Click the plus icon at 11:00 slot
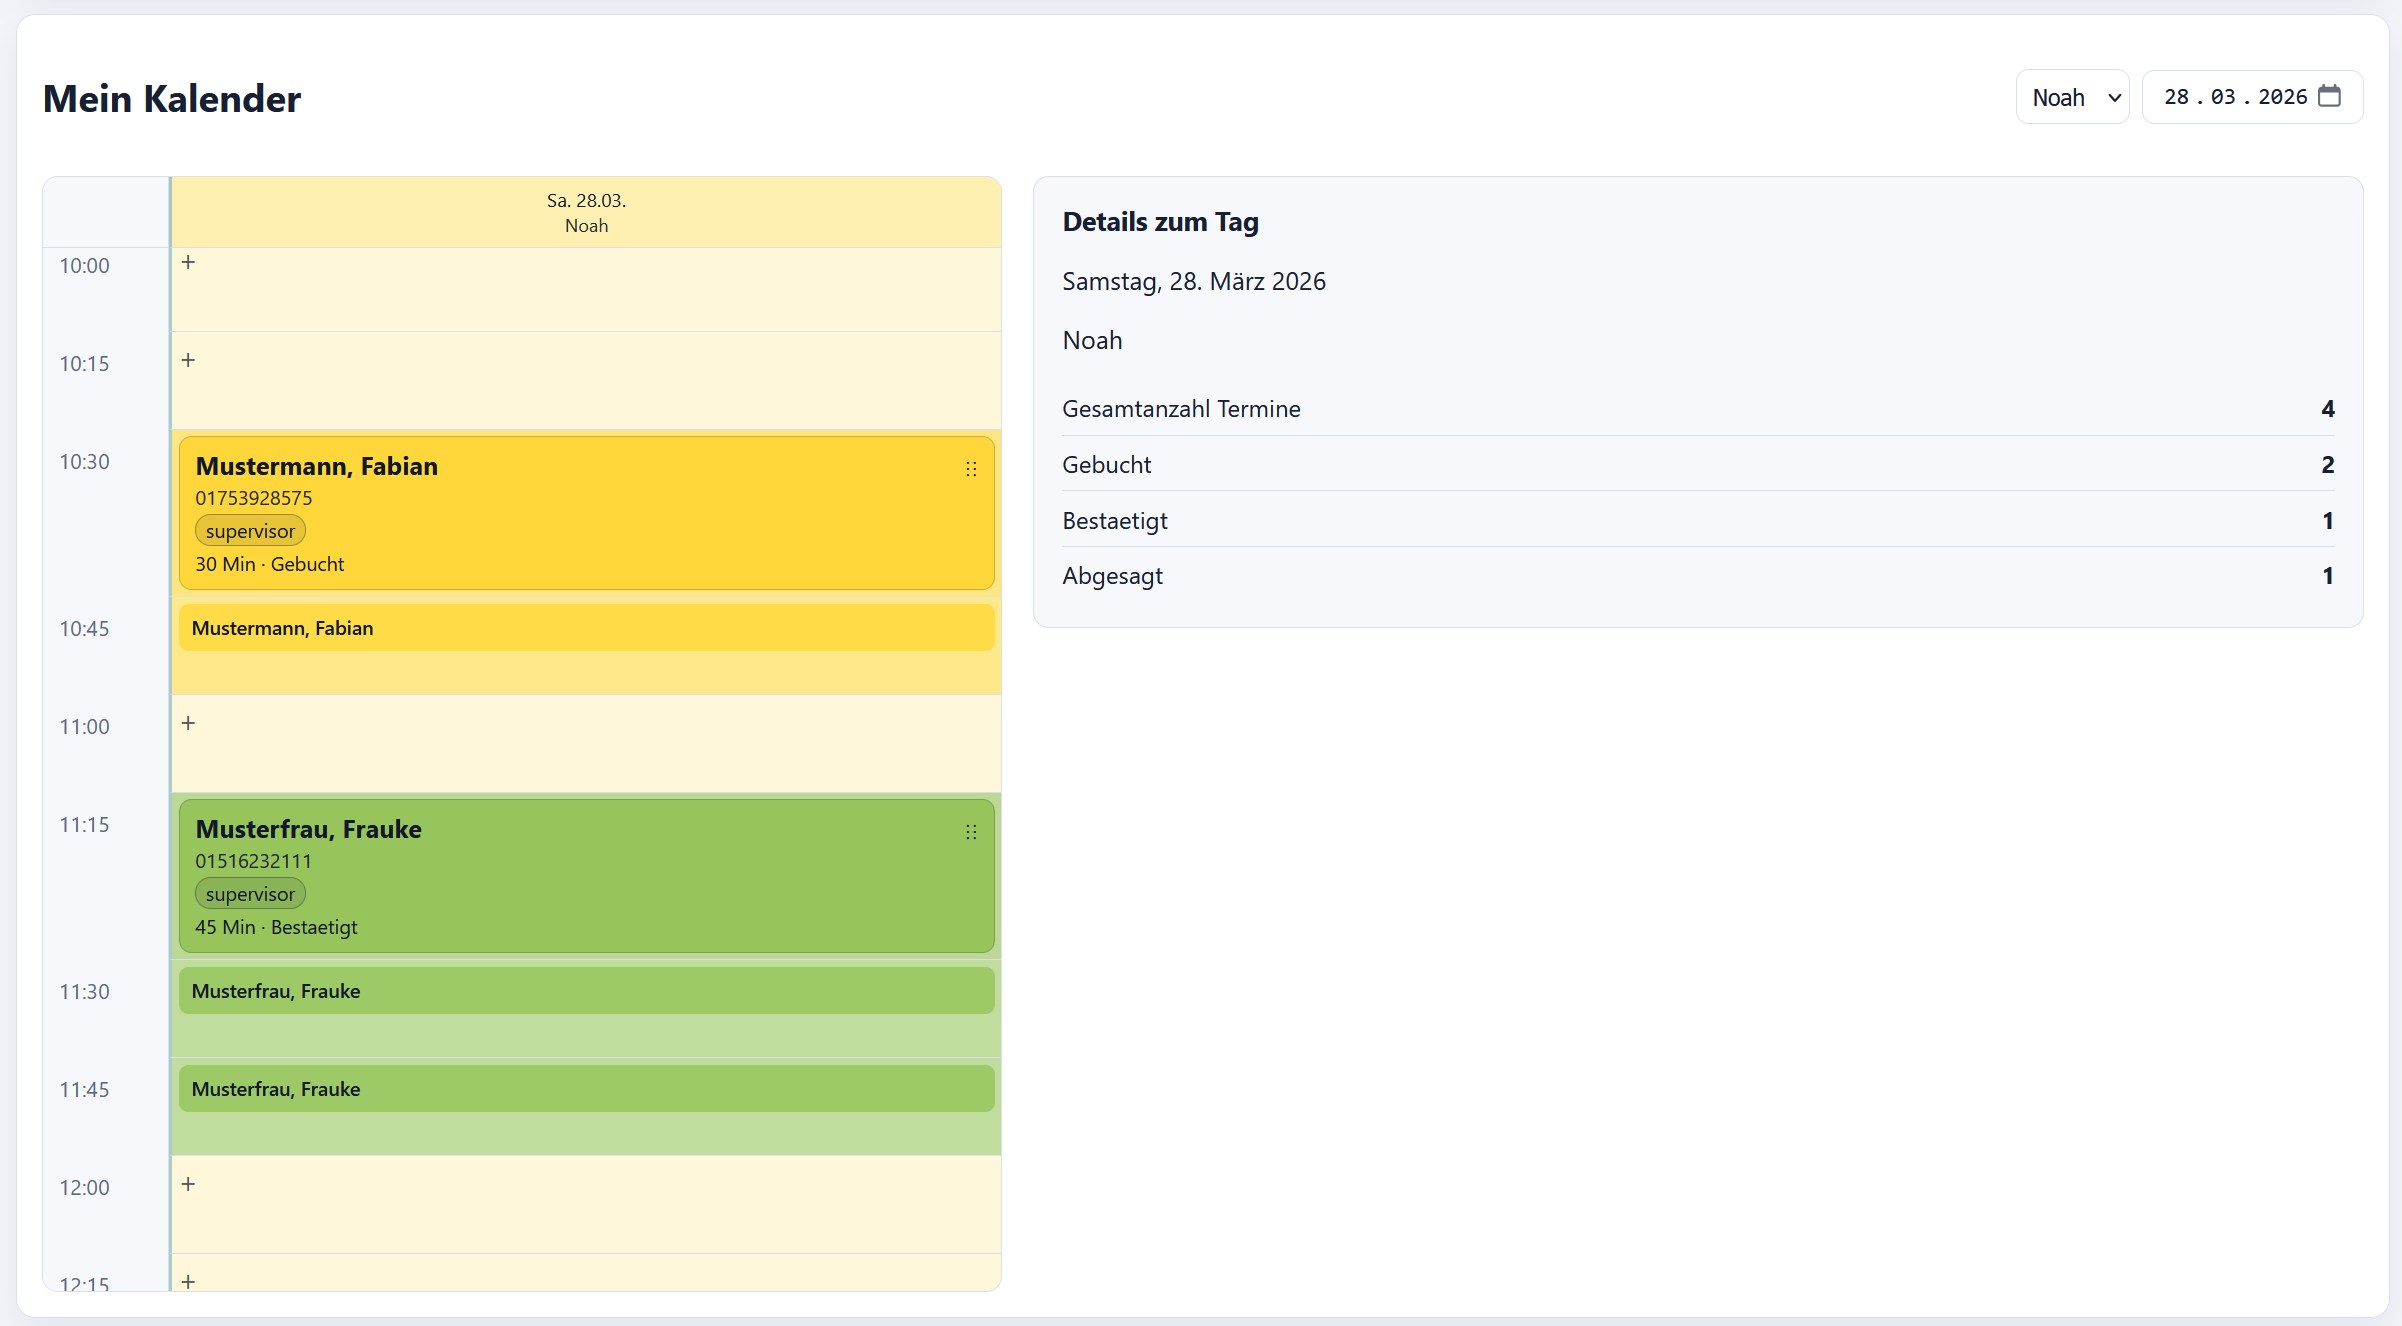 pyautogui.click(x=188, y=724)
